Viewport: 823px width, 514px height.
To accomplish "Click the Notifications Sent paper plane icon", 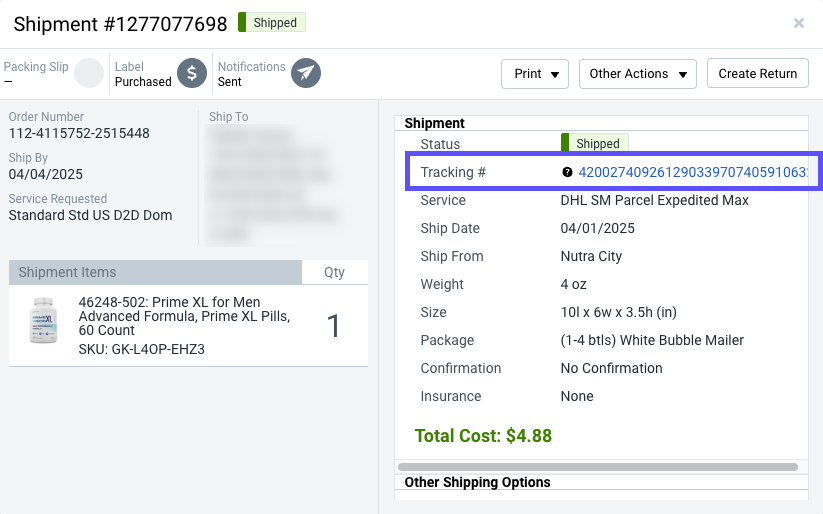I will [x=306, y=73].
